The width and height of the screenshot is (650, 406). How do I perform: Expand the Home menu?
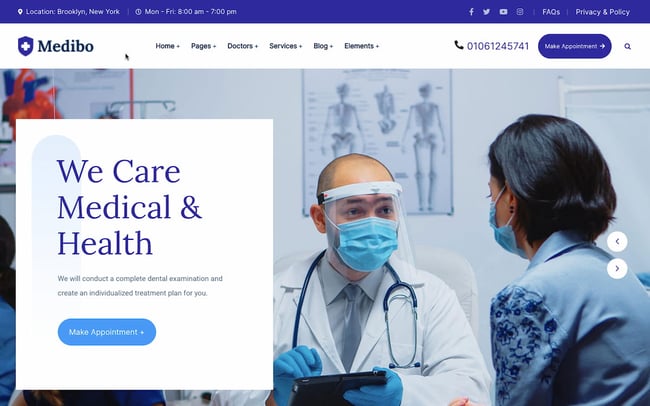point(167,46)
